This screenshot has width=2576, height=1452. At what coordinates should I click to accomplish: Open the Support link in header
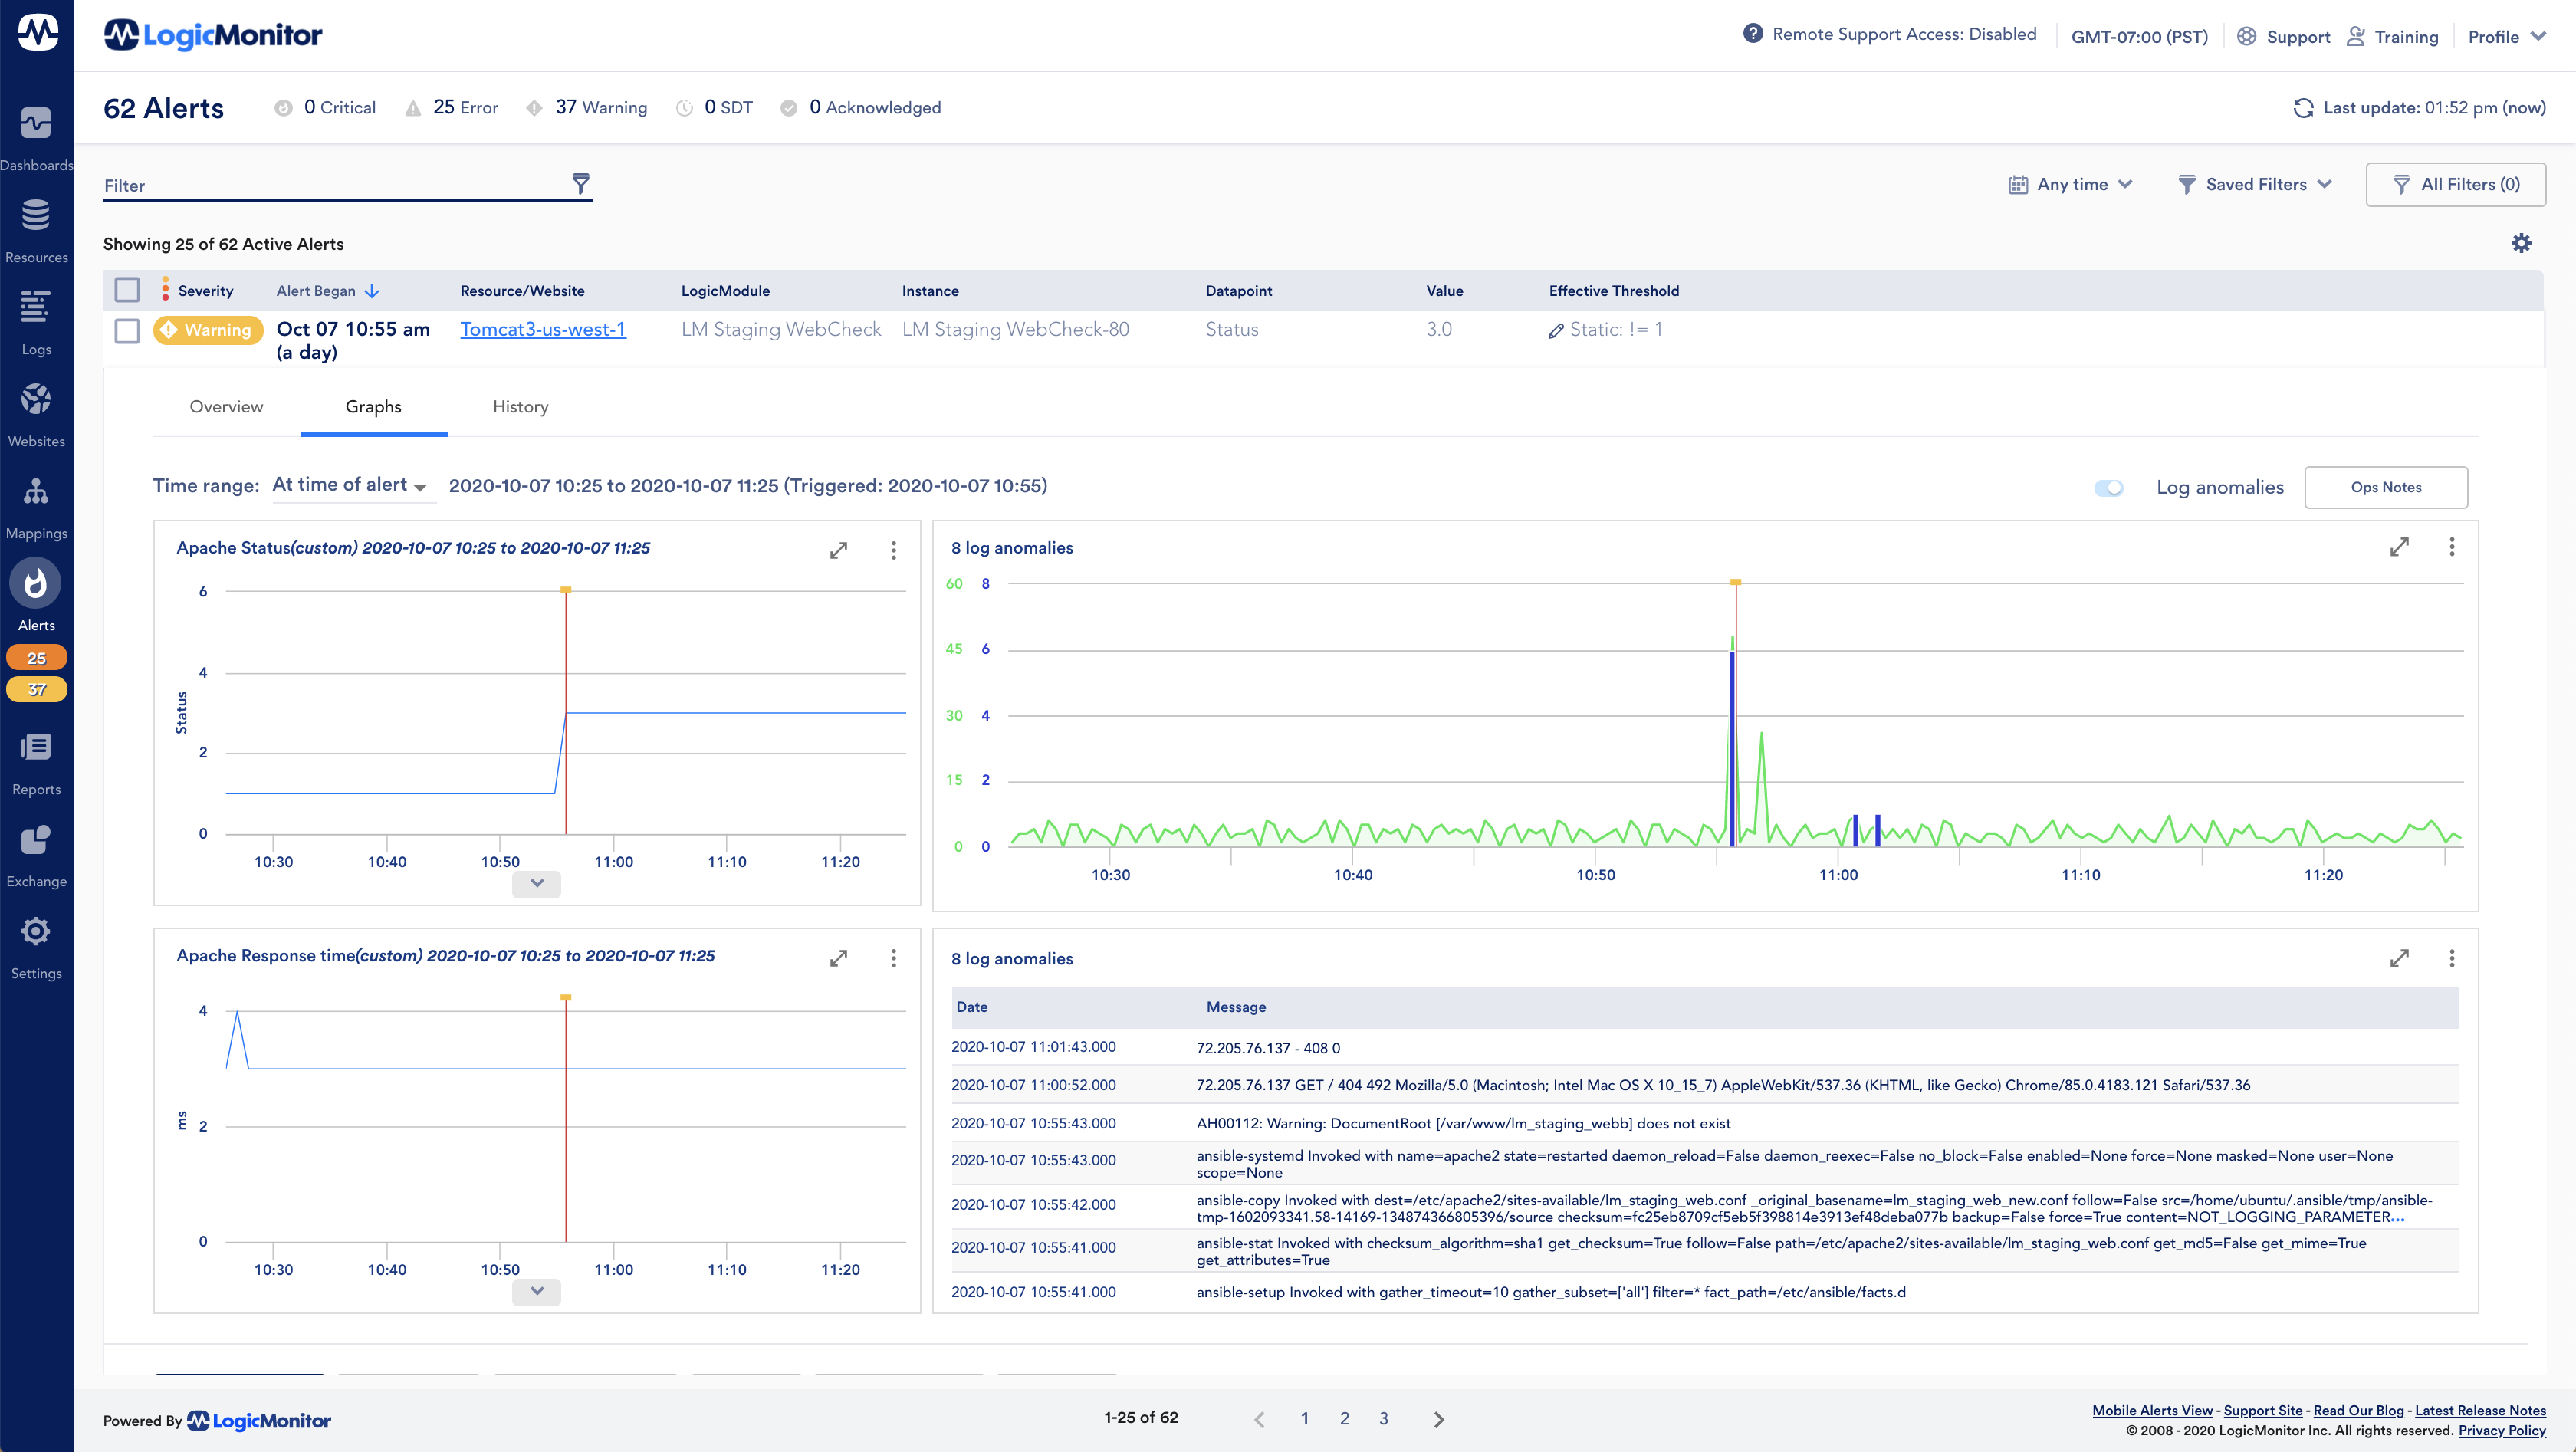pos(2284,36)
